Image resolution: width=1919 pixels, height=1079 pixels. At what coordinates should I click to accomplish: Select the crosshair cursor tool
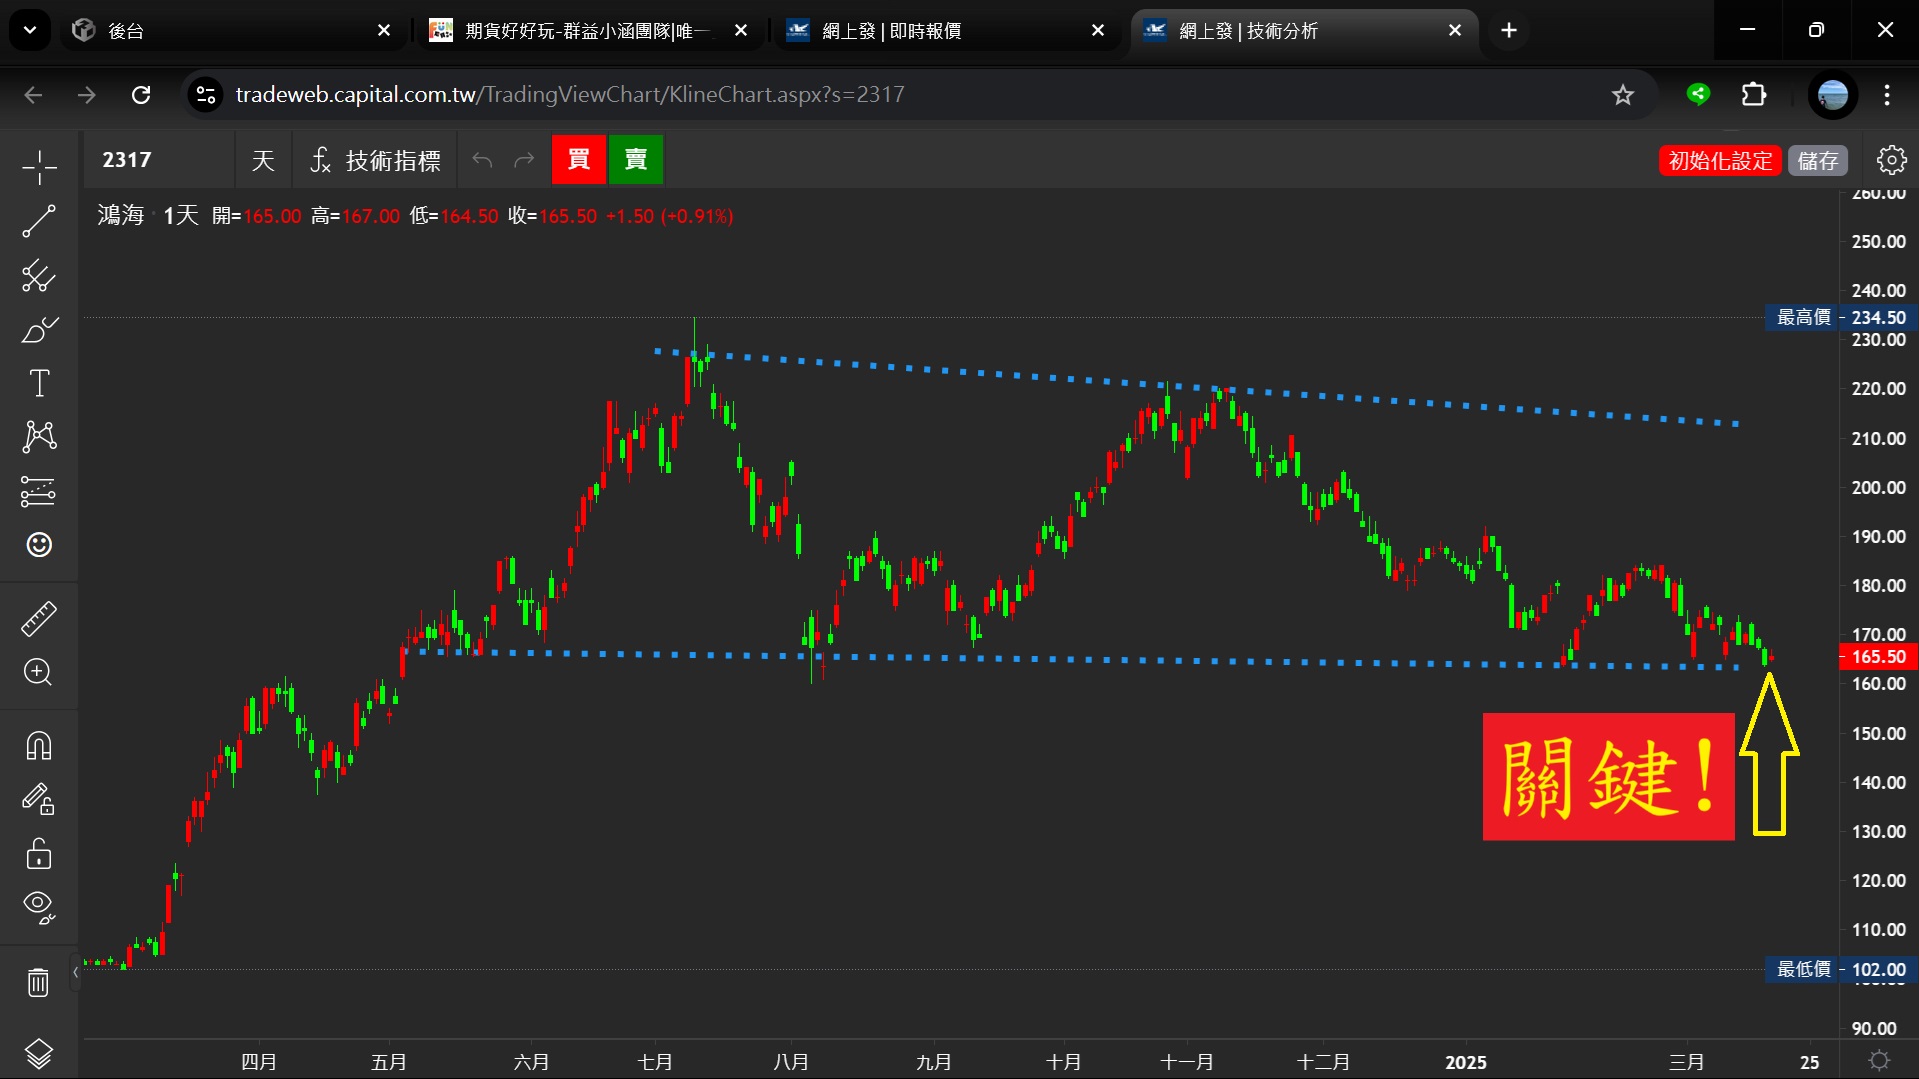39,167
